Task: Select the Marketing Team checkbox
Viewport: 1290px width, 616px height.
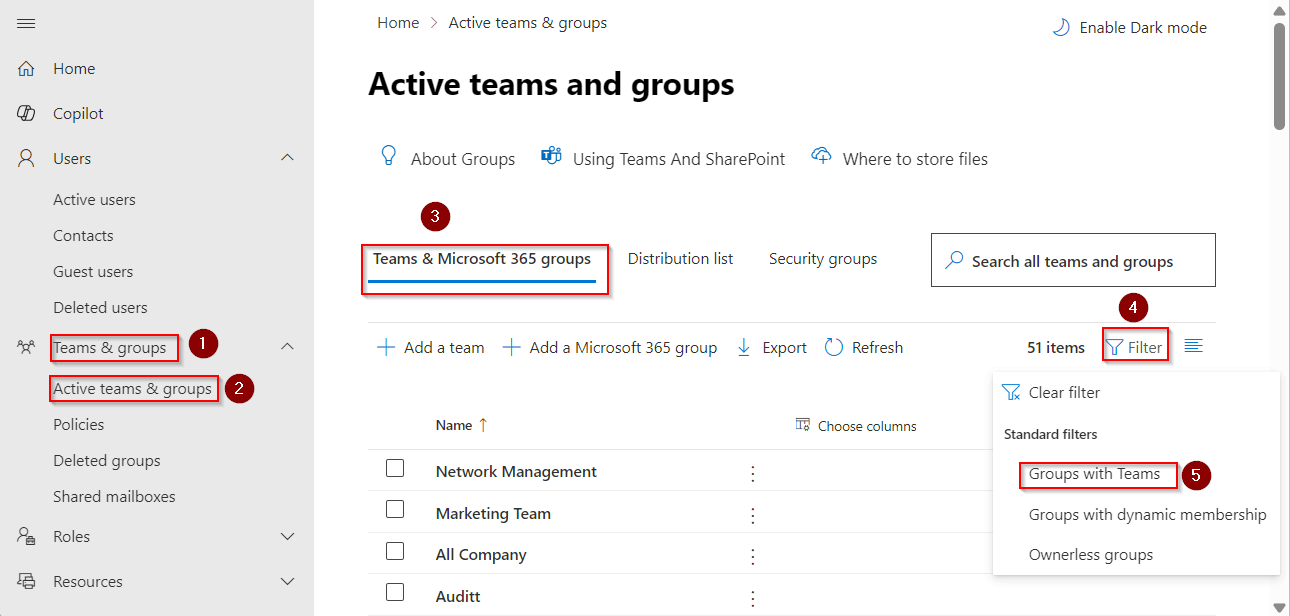Action: [395, 511]
